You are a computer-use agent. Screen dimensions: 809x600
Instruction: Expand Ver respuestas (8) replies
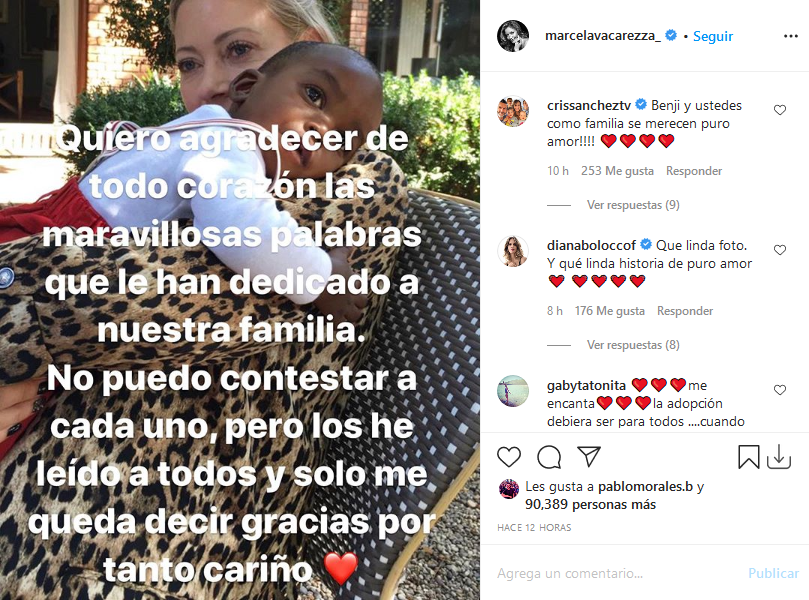(x=633, y=345)
